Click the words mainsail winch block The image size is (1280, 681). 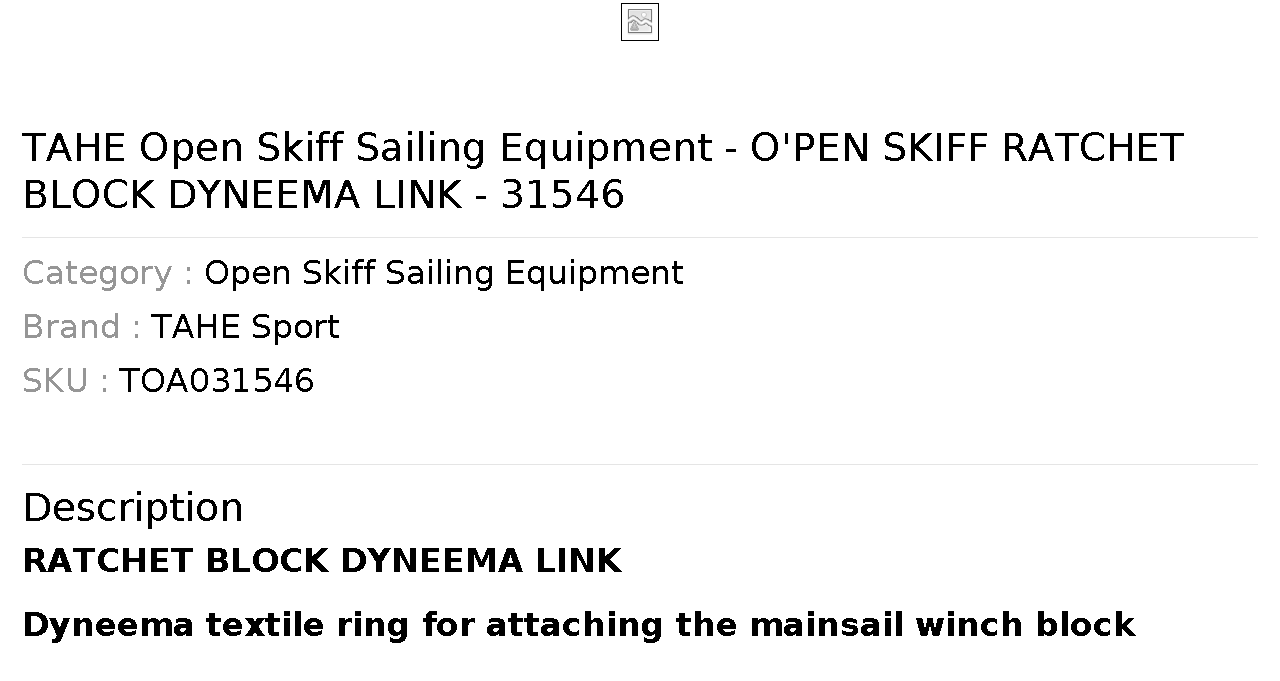coord(942,625)
